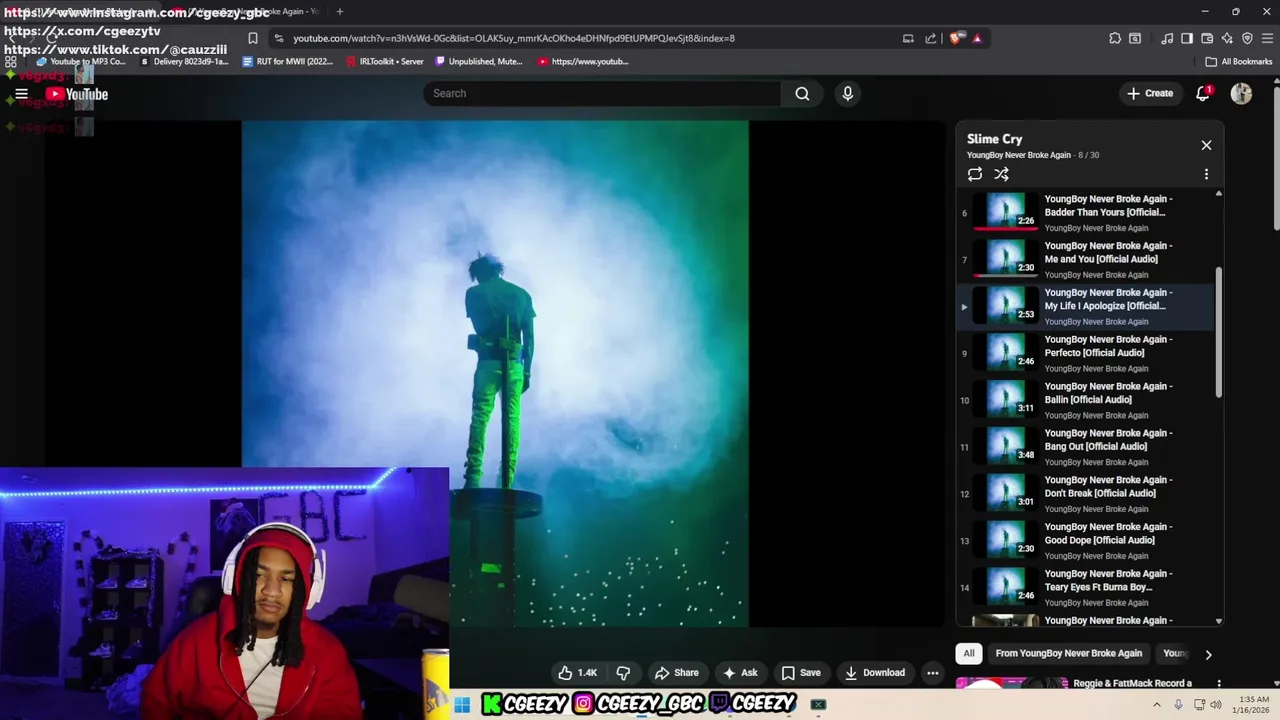
Task: Open the YouTube account avatar menu
Action: (x=1241, y=93)
